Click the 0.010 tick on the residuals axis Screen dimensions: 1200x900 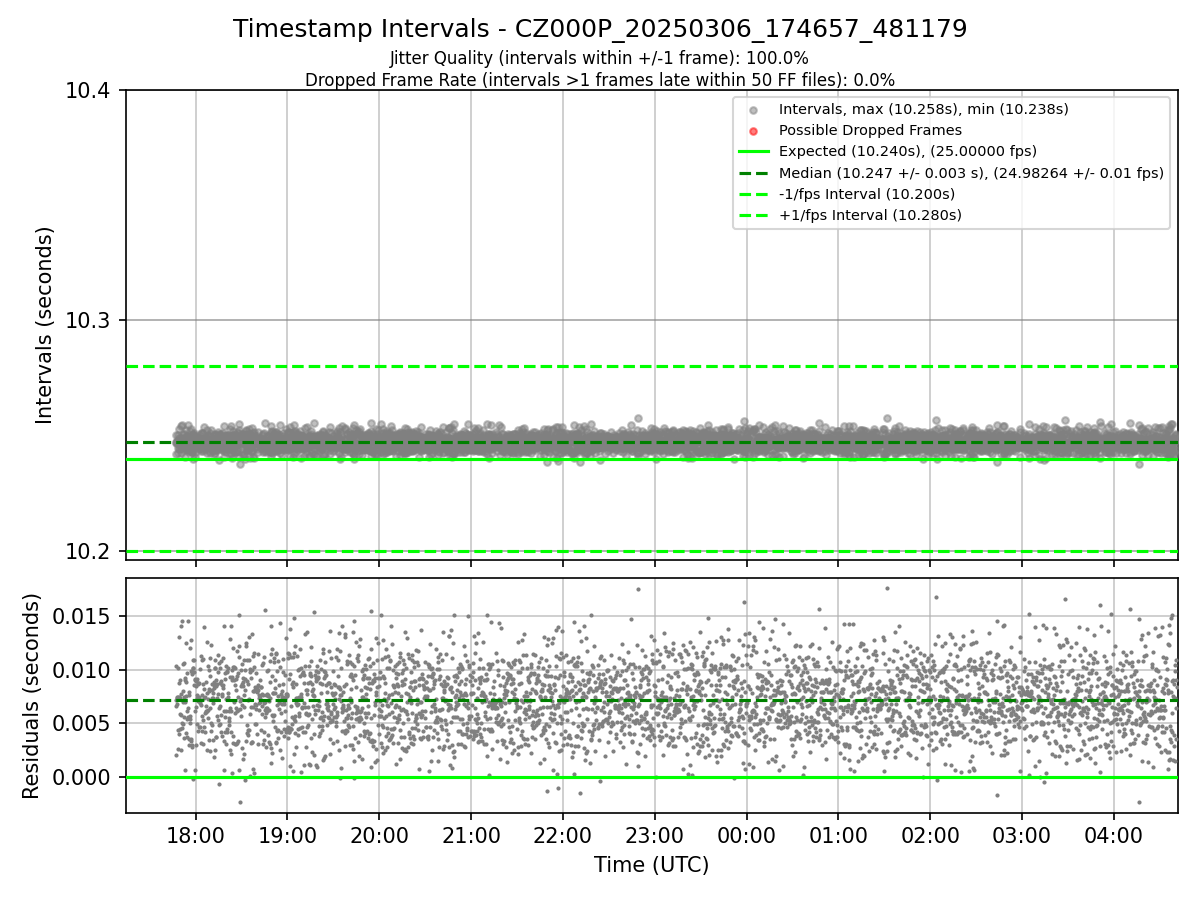coord(84,670)
